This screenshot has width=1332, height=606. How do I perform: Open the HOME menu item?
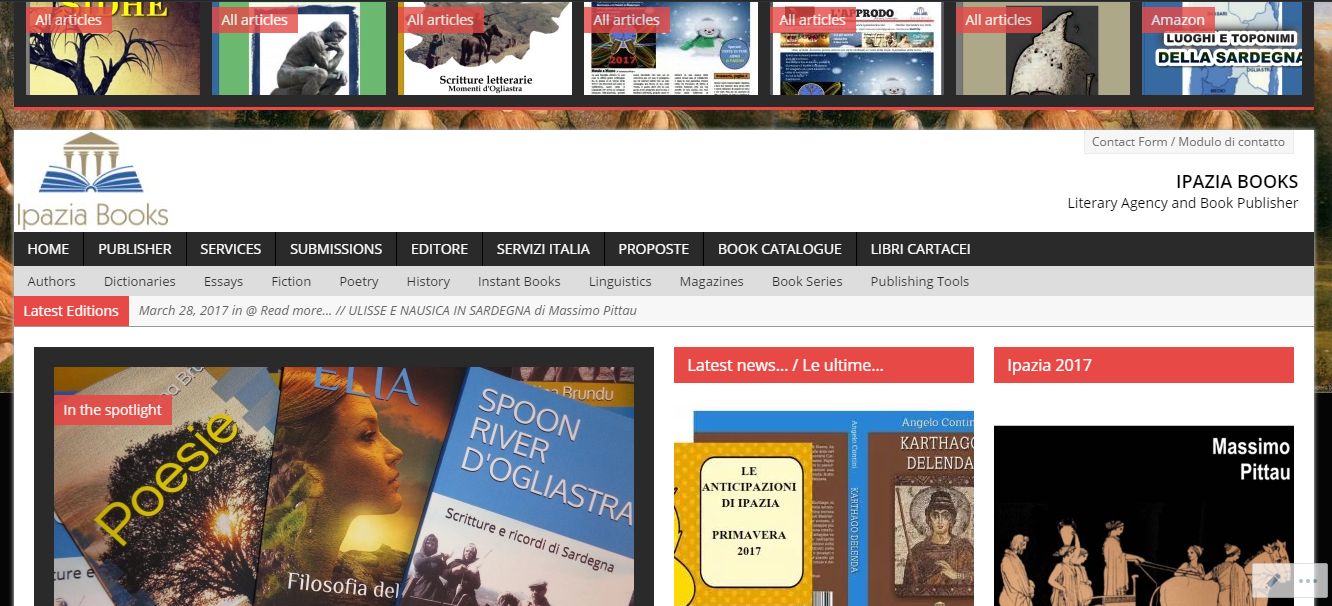[x=48, y=249]
